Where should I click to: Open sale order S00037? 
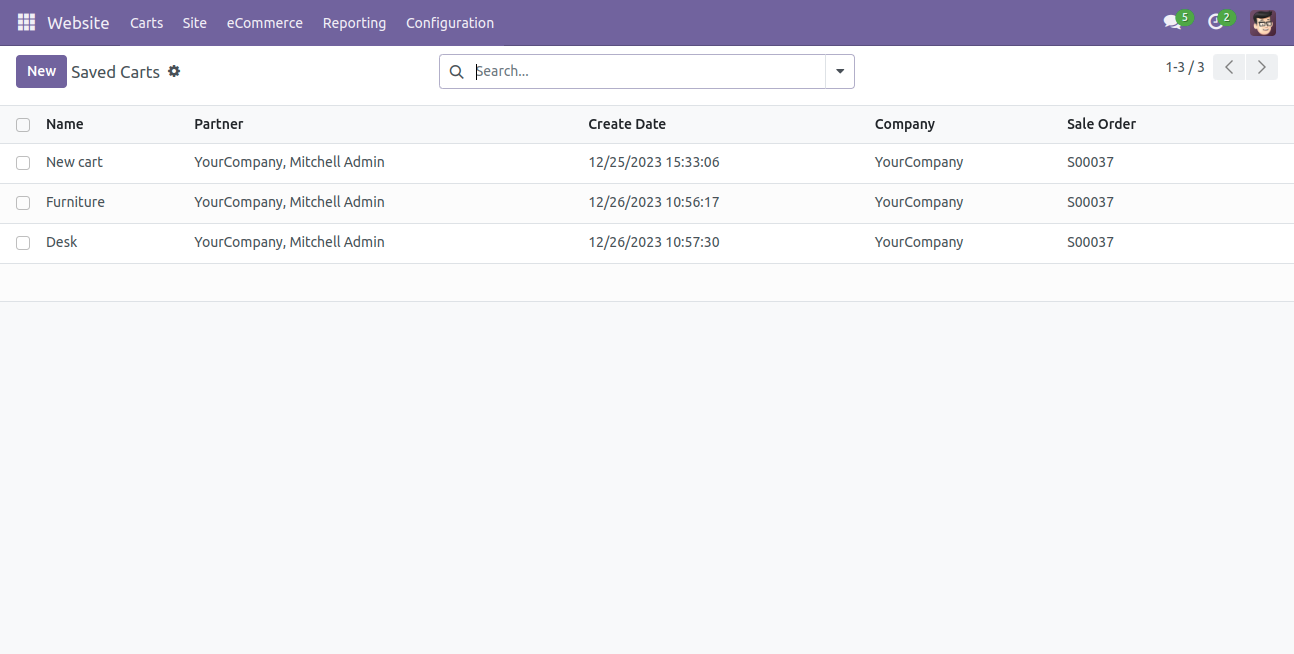coord(1090,161)
